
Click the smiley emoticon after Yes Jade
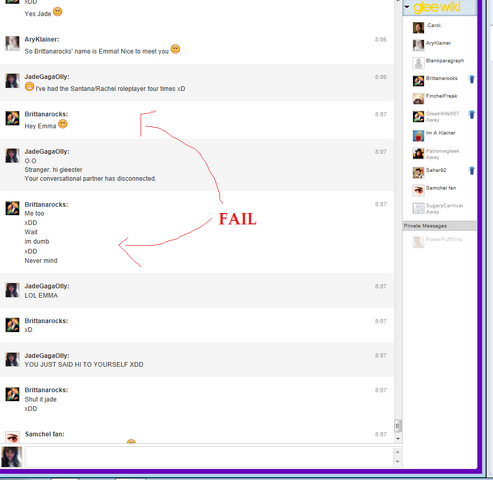58,12
